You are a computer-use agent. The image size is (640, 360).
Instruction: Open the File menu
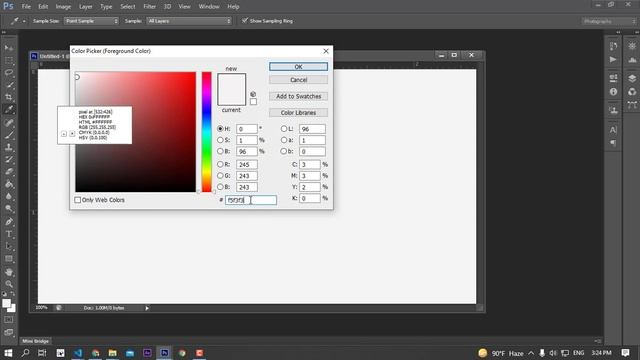[x=26, y=7]
